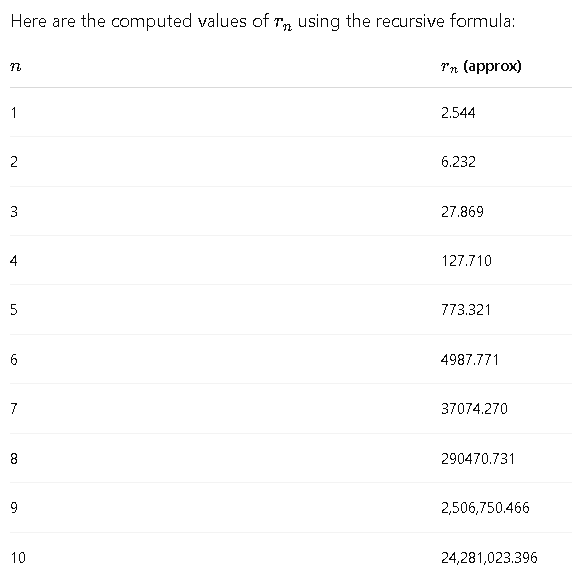The width and height of the screenshot is (572, 583).
Task: Click the n column header
Action: [x=16, y=67]
